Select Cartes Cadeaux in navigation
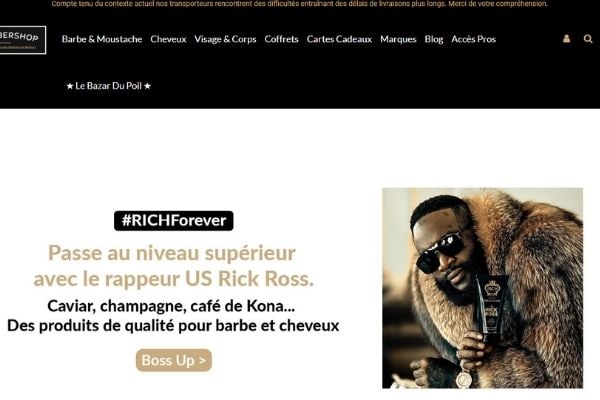 coord(339,39)
